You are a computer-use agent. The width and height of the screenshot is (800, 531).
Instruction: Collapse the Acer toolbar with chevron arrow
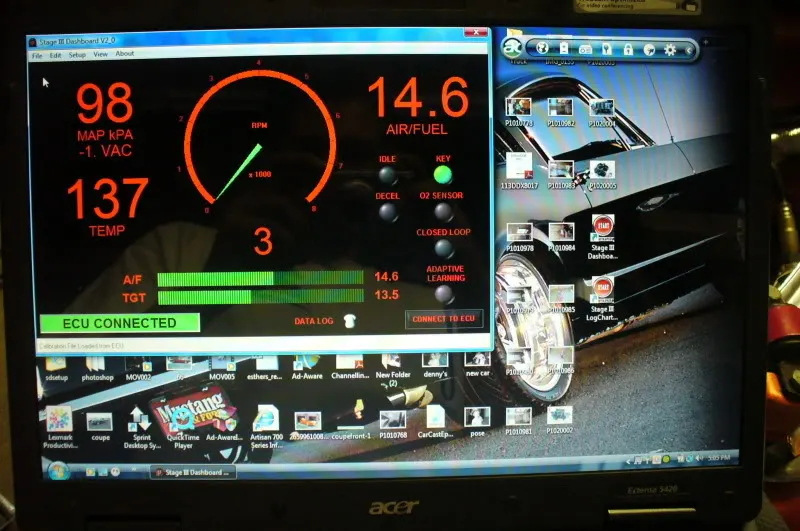(688, 50)
